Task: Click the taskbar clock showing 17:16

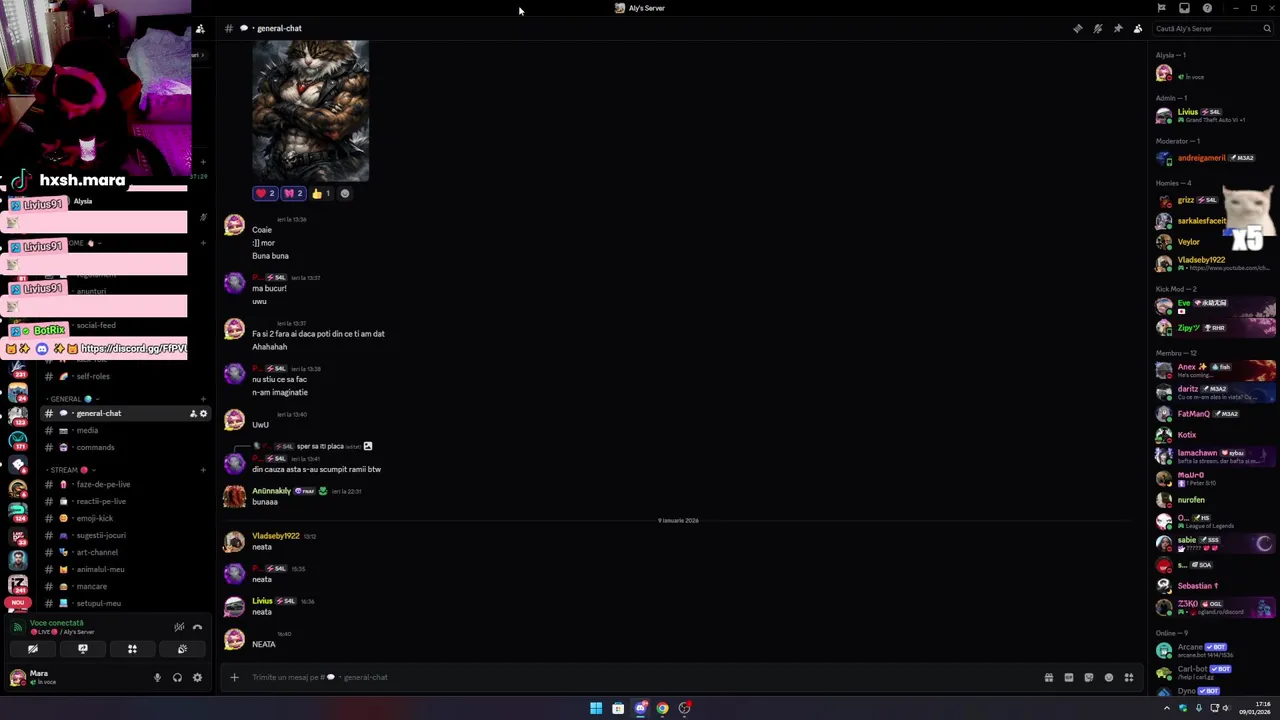Action: [x=1253, y=708]
